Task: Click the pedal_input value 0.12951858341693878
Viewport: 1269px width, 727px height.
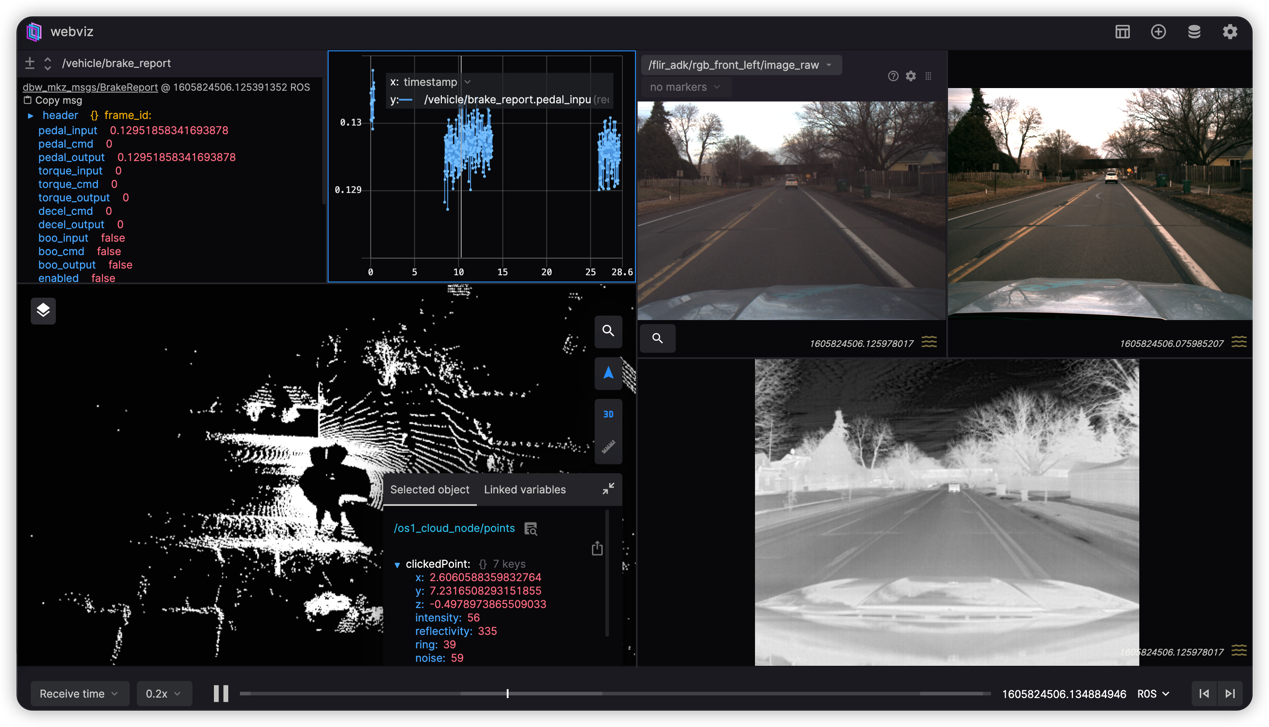Action: tap(169, 130)
